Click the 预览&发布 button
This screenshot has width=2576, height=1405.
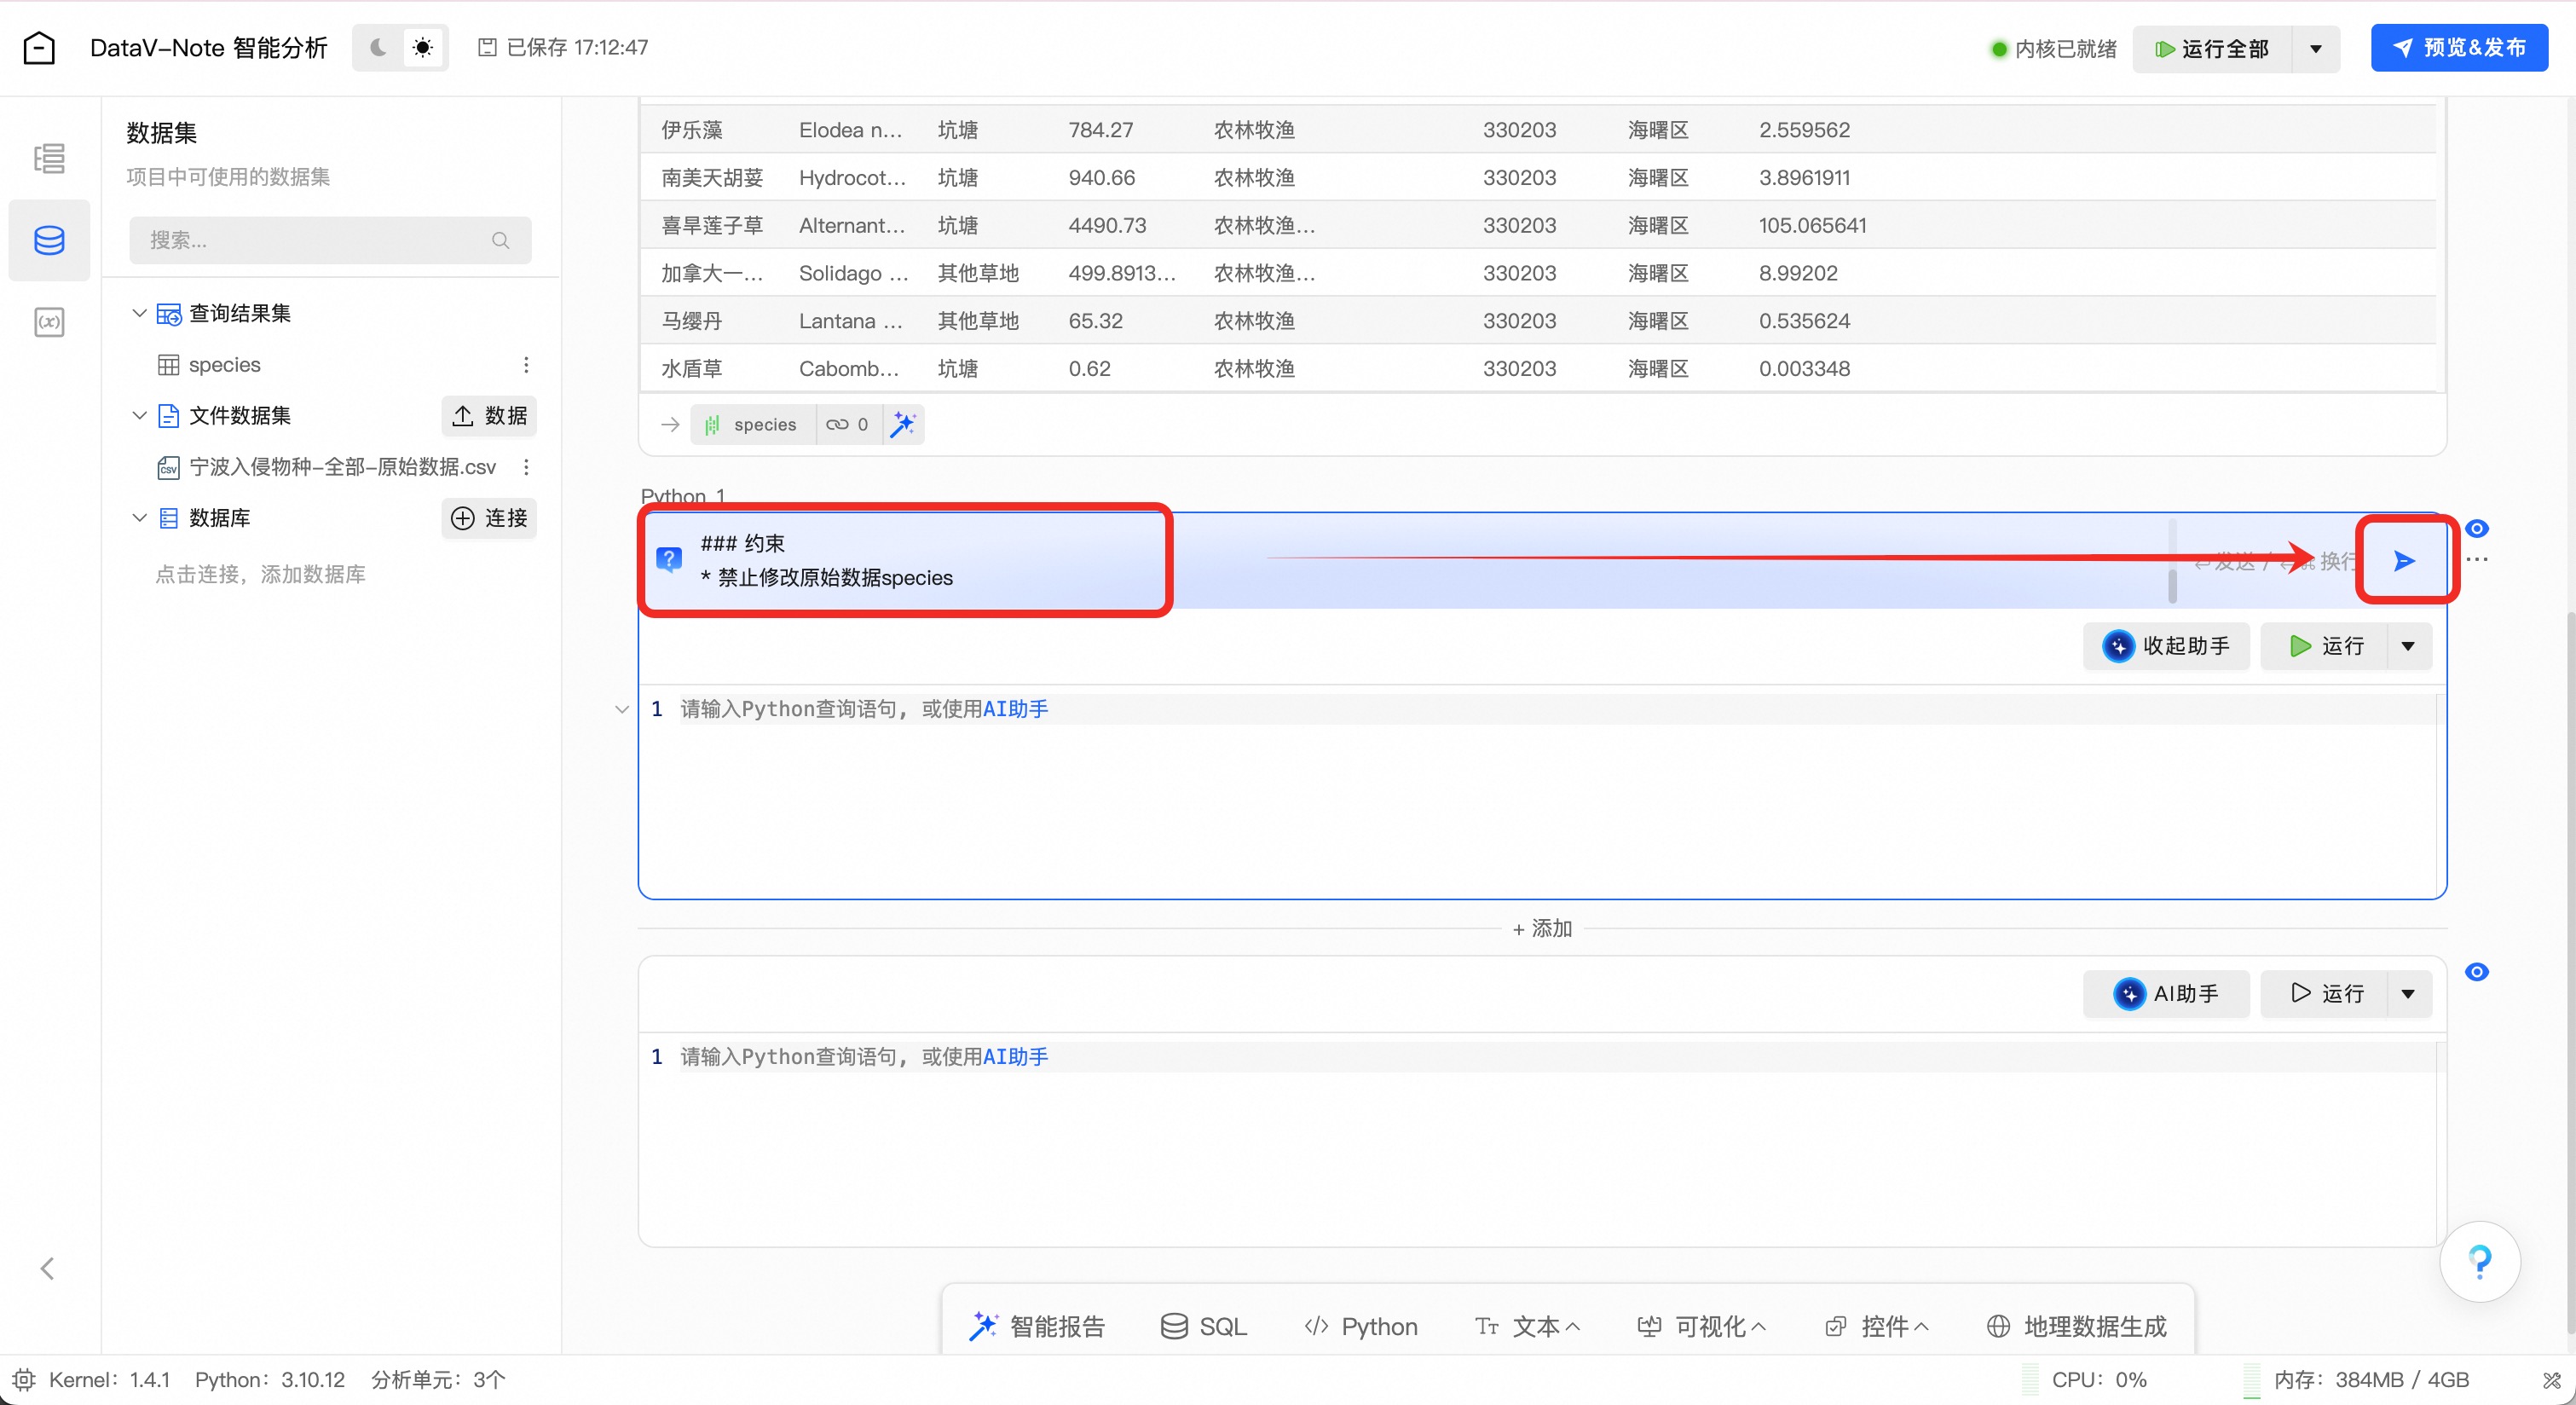point(2459,47)
